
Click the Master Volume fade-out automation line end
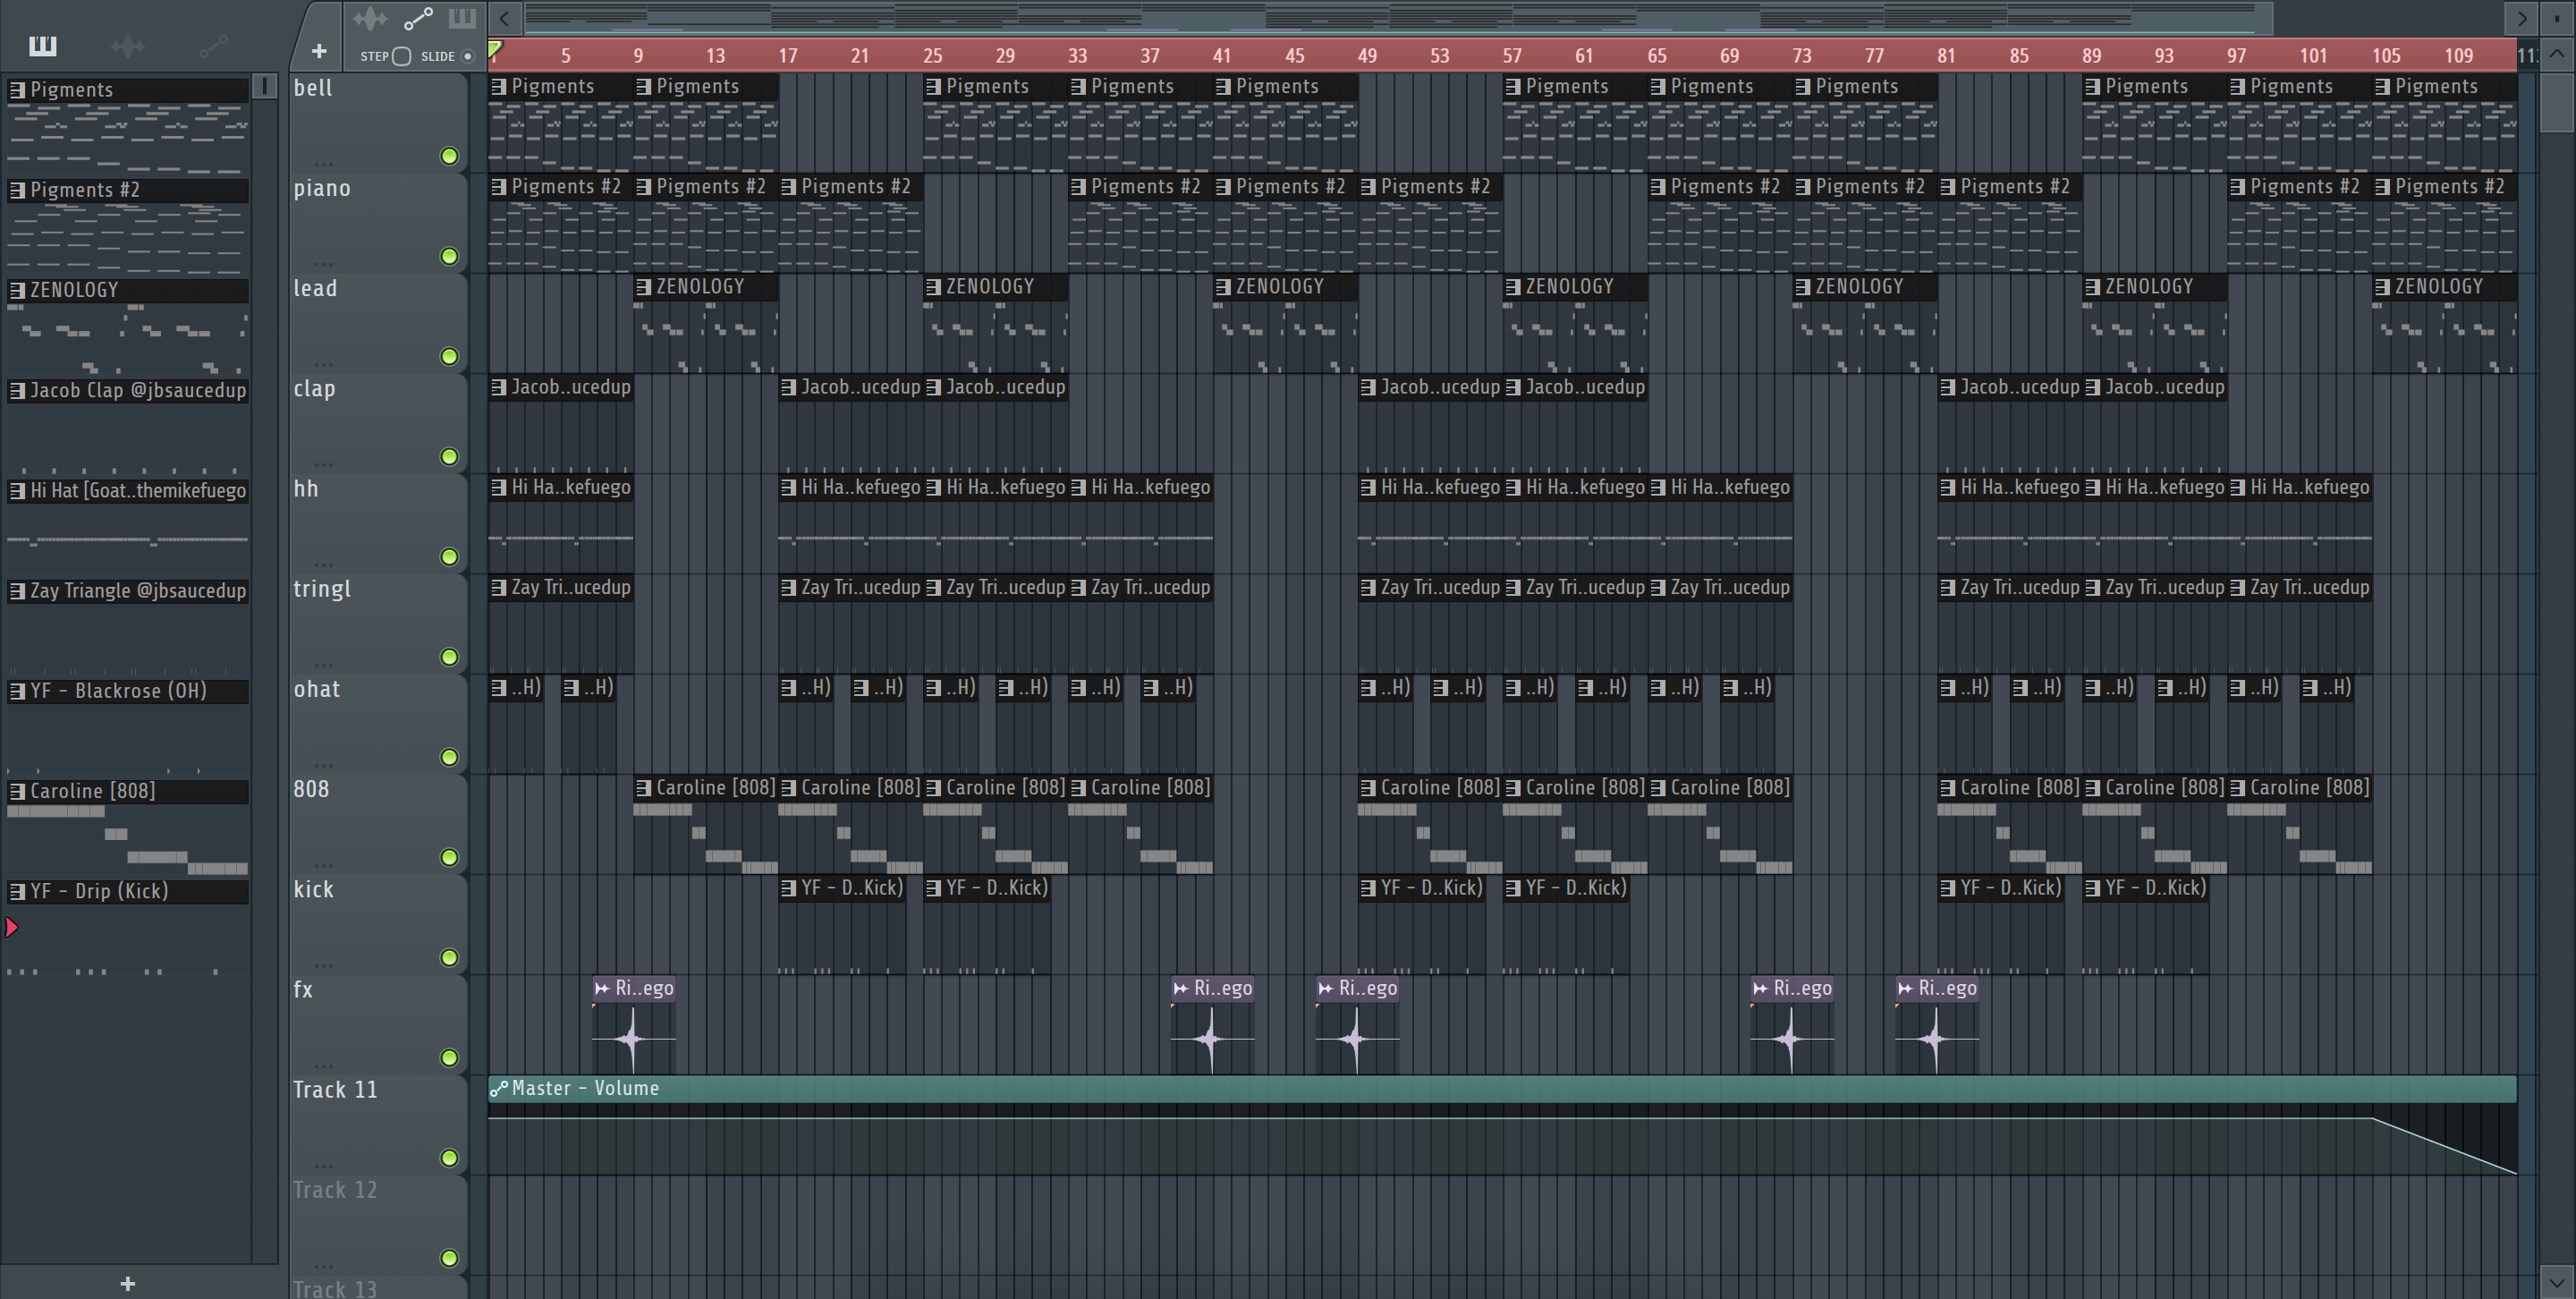coord(2515,1173)
